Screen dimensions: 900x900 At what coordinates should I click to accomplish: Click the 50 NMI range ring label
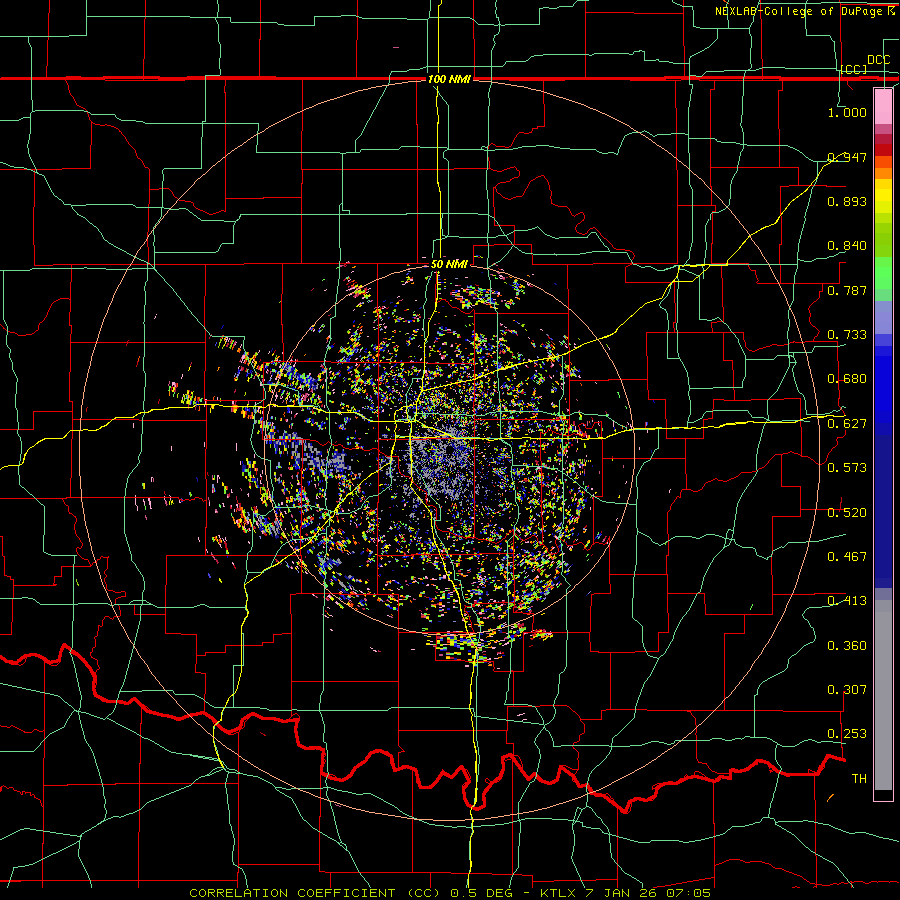click(x=449, y=264)
